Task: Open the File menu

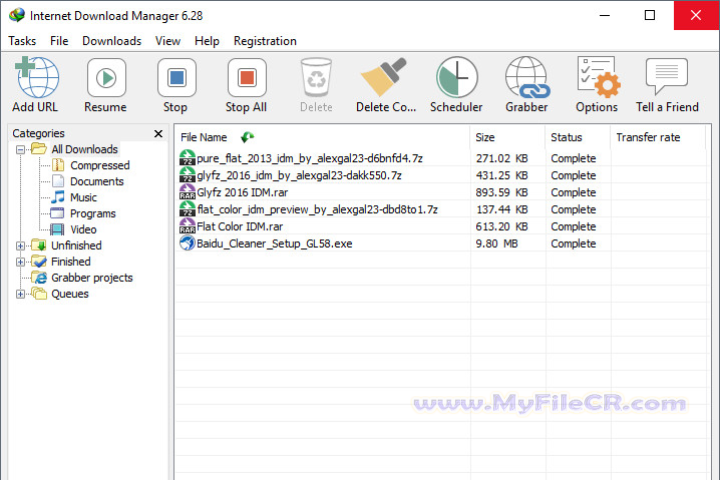Action: [x=59, y=41]
